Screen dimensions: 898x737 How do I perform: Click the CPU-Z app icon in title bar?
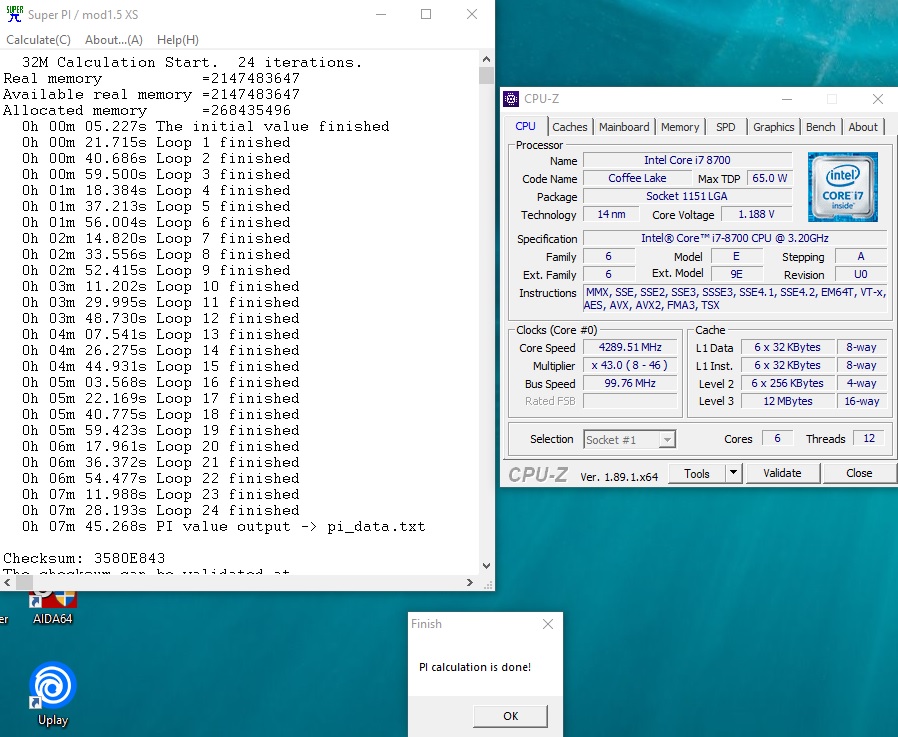511,98
